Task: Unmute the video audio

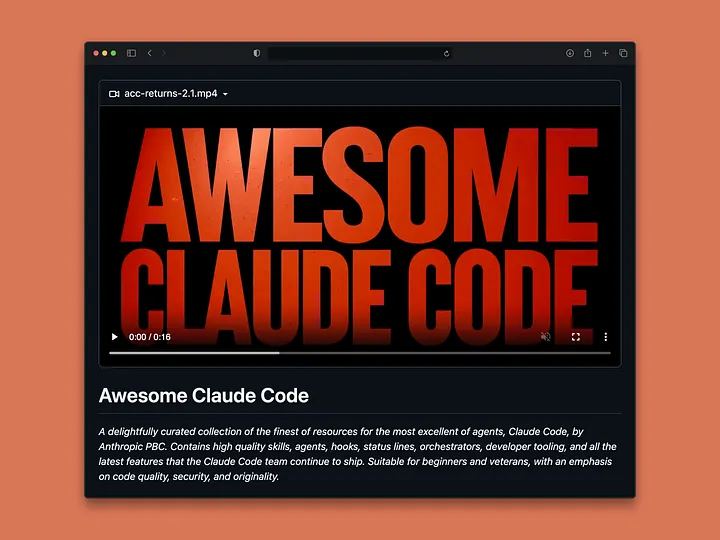Action: click(546, 337)
